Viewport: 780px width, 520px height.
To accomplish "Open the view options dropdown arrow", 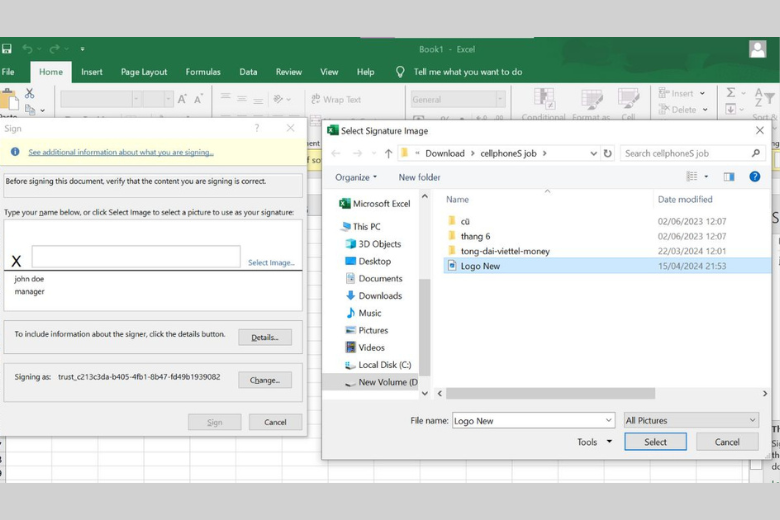I will coord(706,177).
